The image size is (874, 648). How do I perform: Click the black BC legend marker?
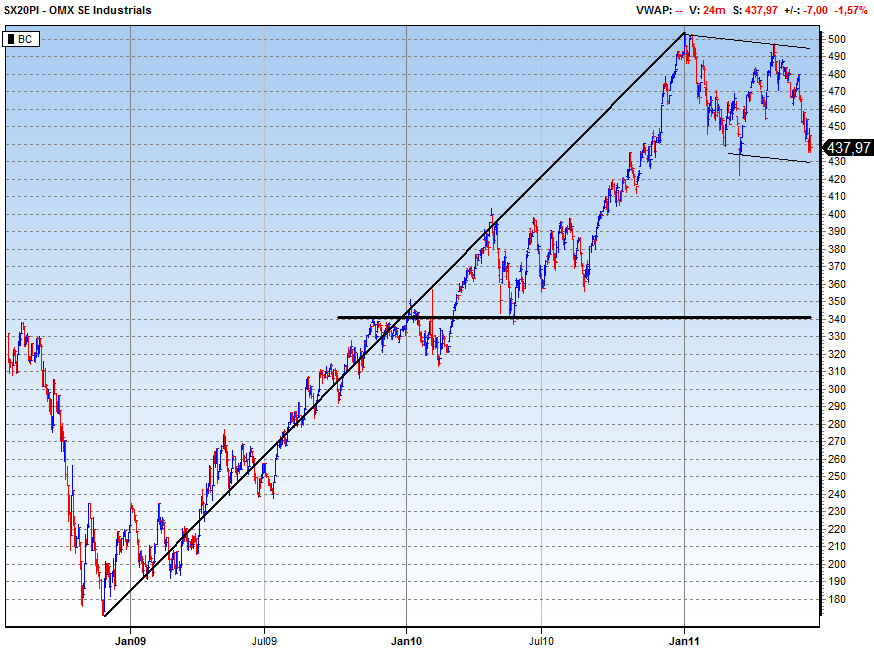11,40
